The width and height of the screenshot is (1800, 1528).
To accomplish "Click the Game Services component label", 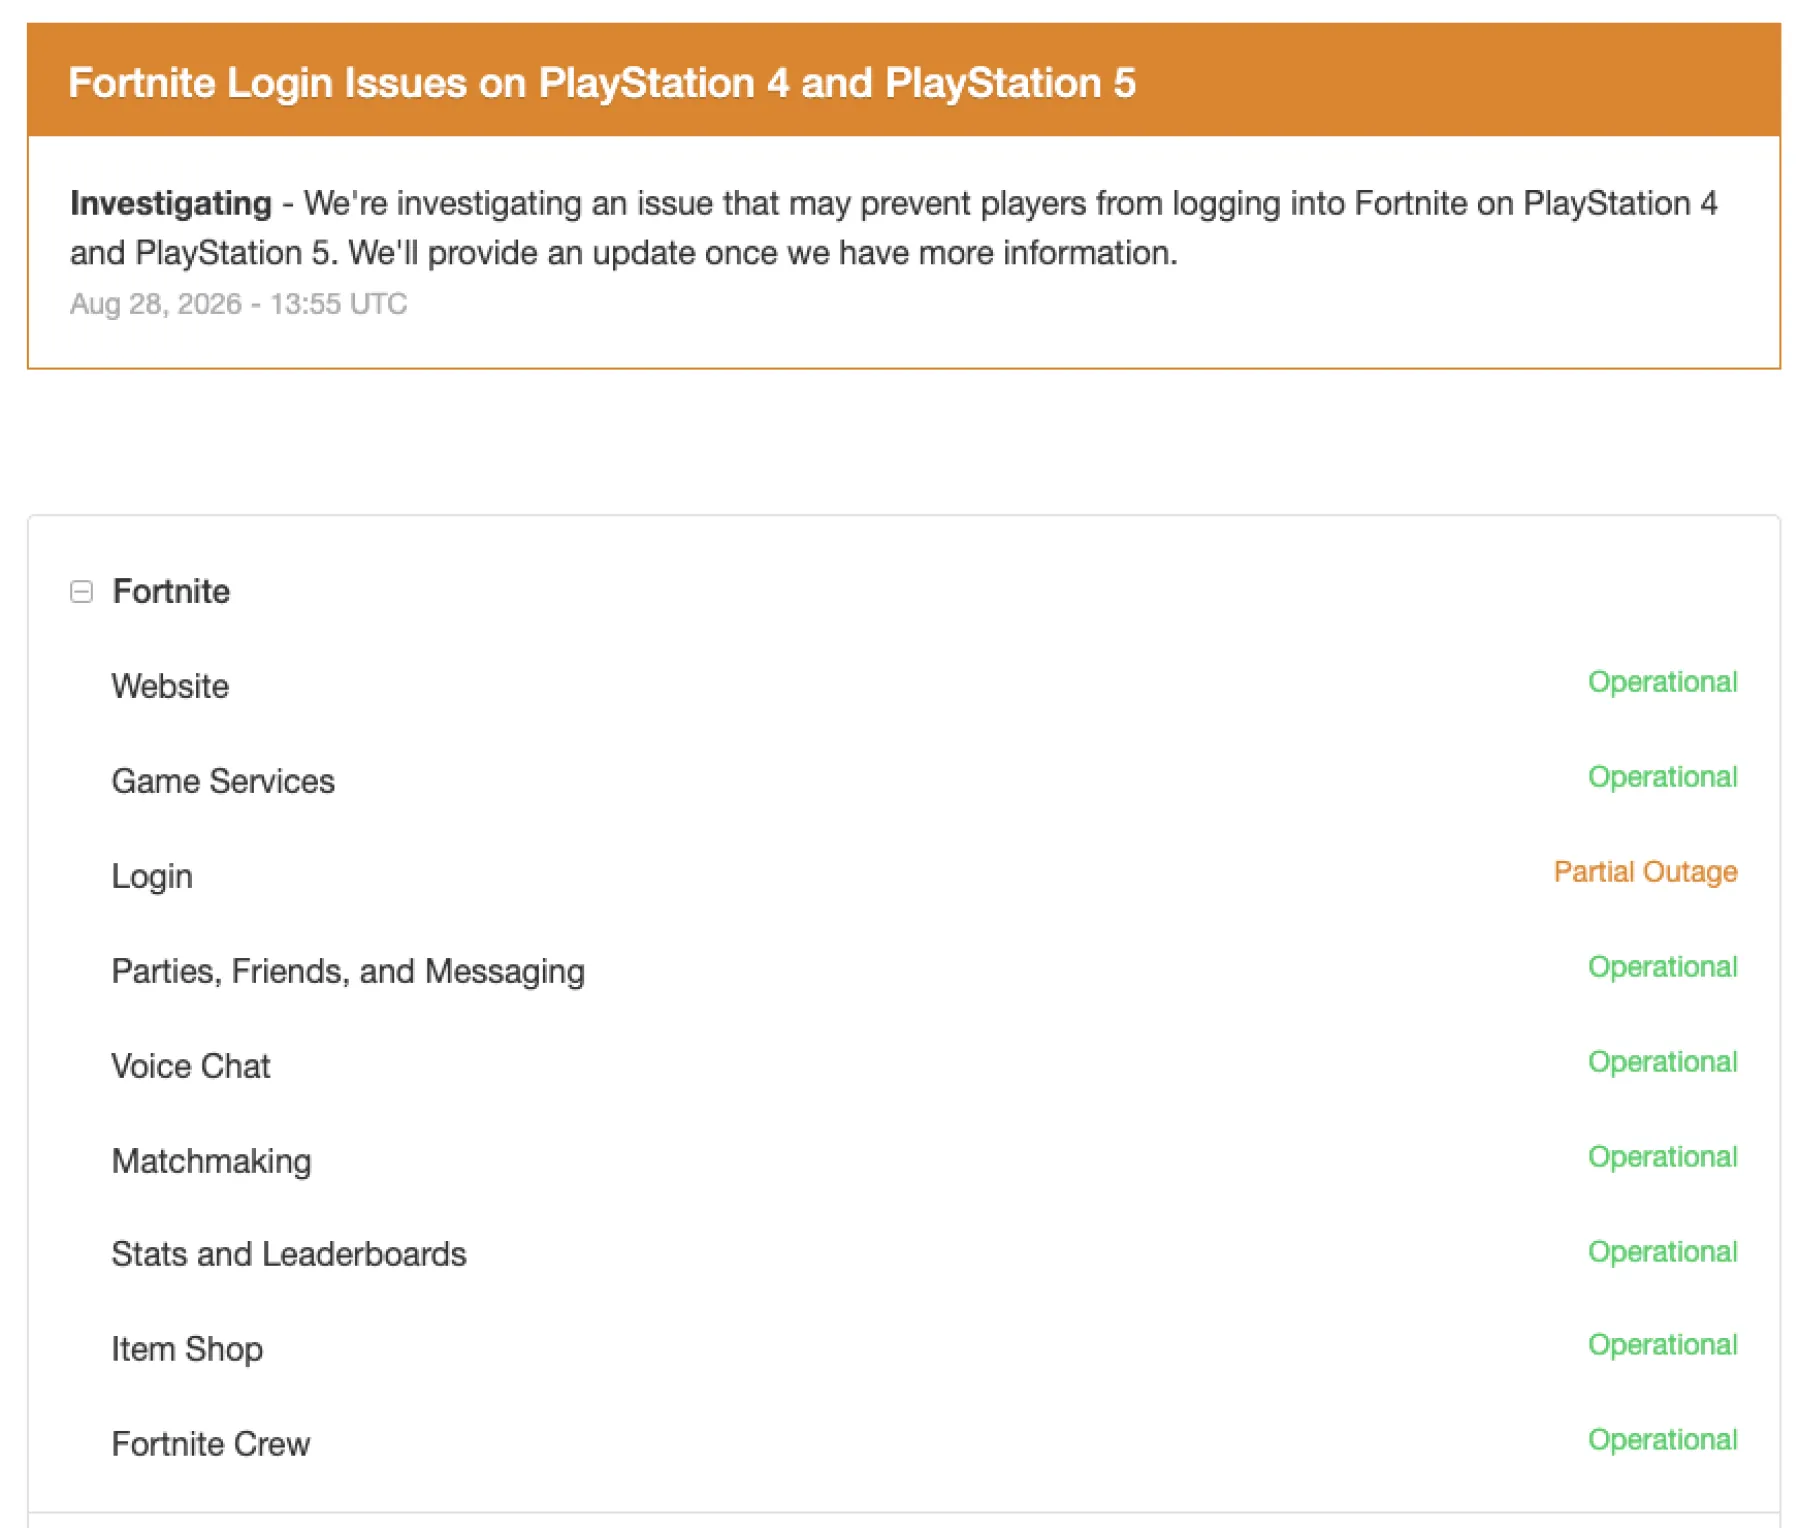I will [223, 781].
